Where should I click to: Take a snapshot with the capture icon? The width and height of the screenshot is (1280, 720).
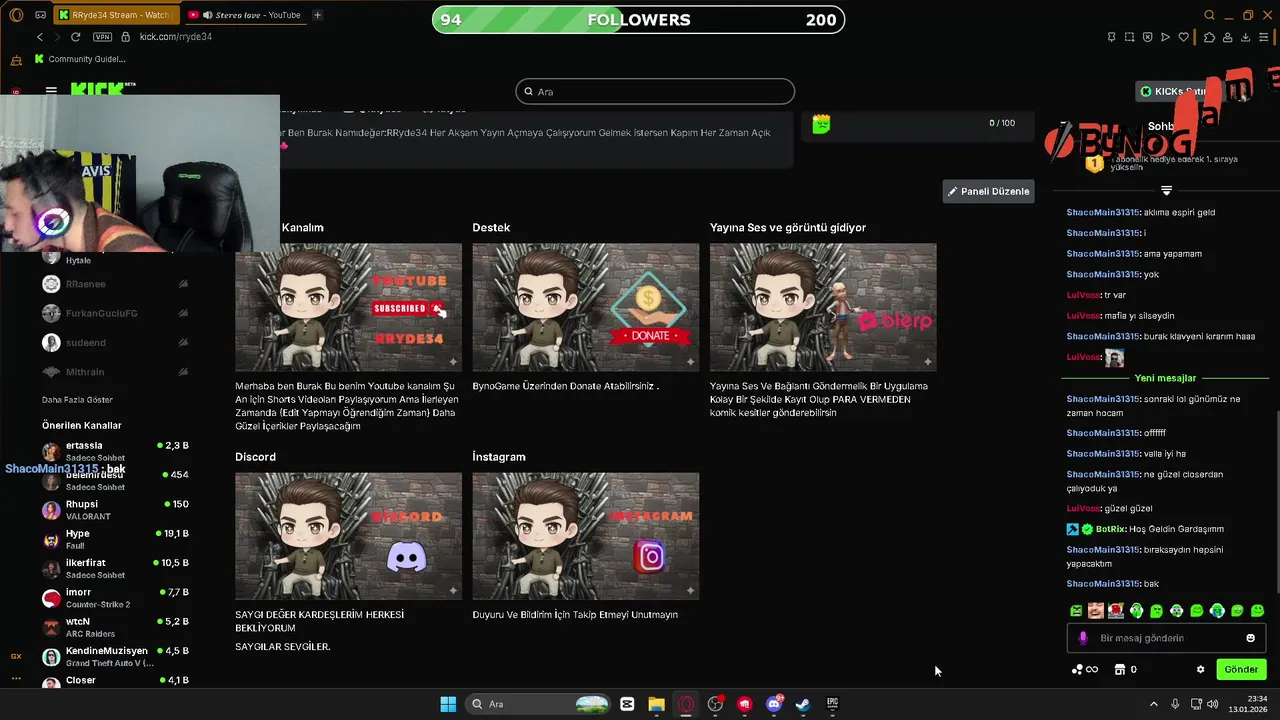[1130, 37]
